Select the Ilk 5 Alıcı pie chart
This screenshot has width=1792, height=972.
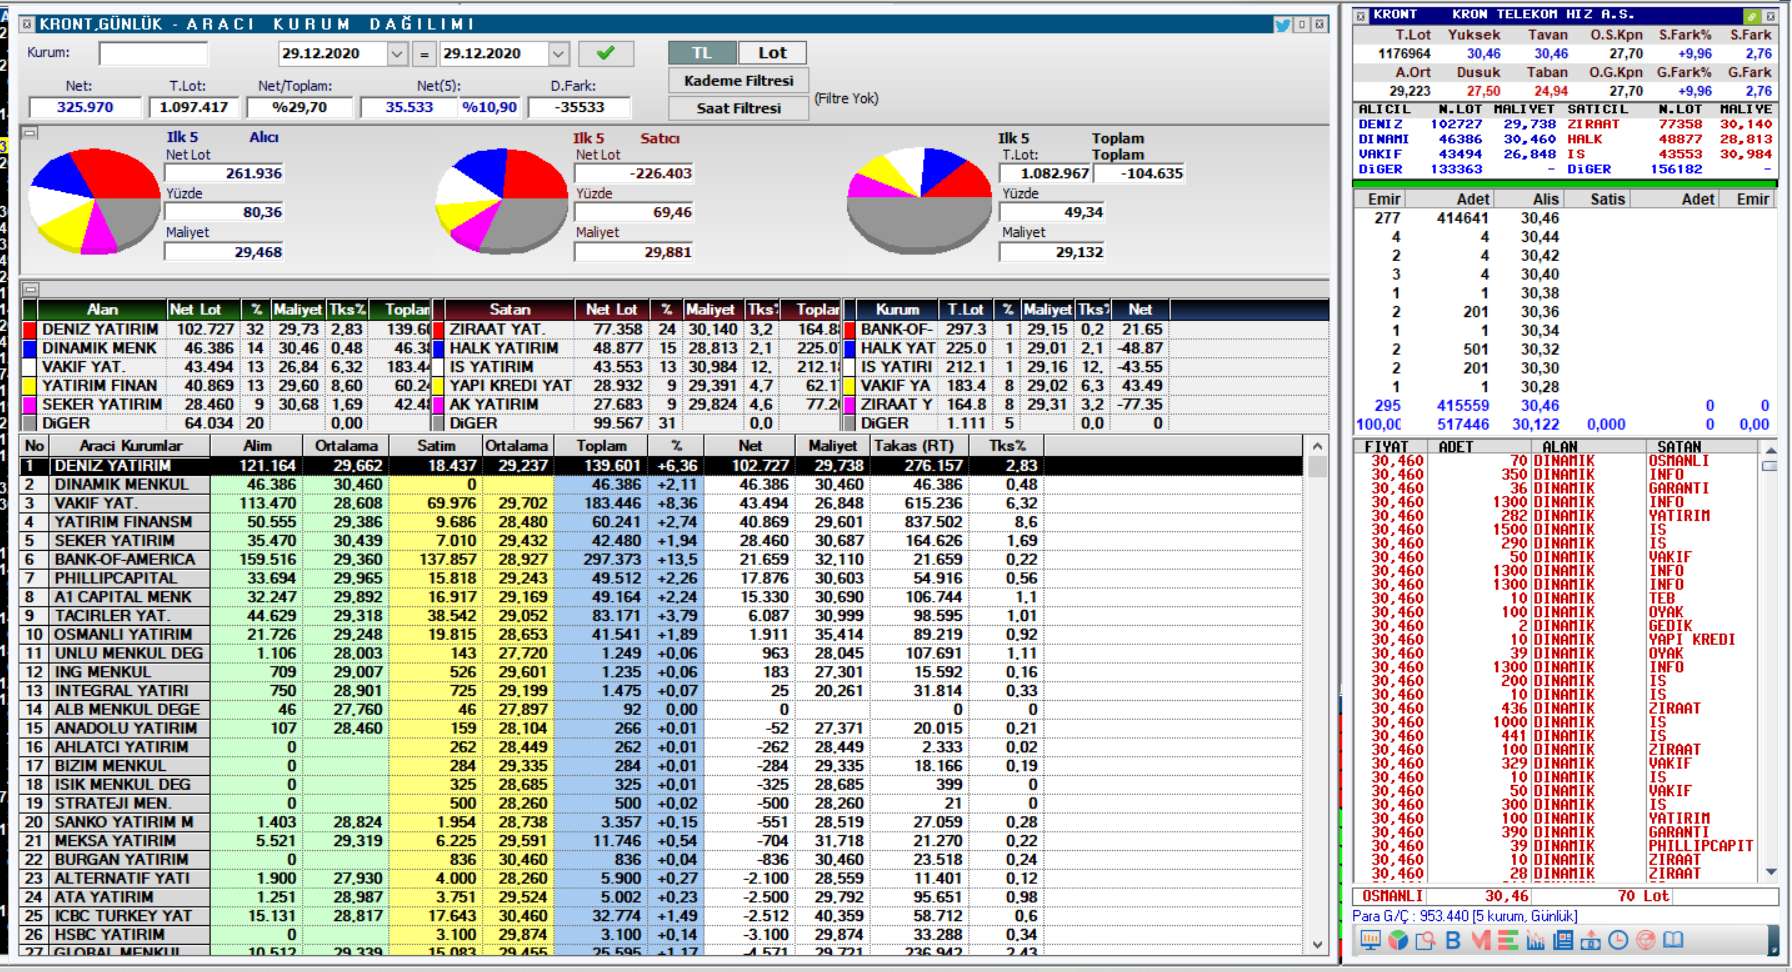[95, 200]
